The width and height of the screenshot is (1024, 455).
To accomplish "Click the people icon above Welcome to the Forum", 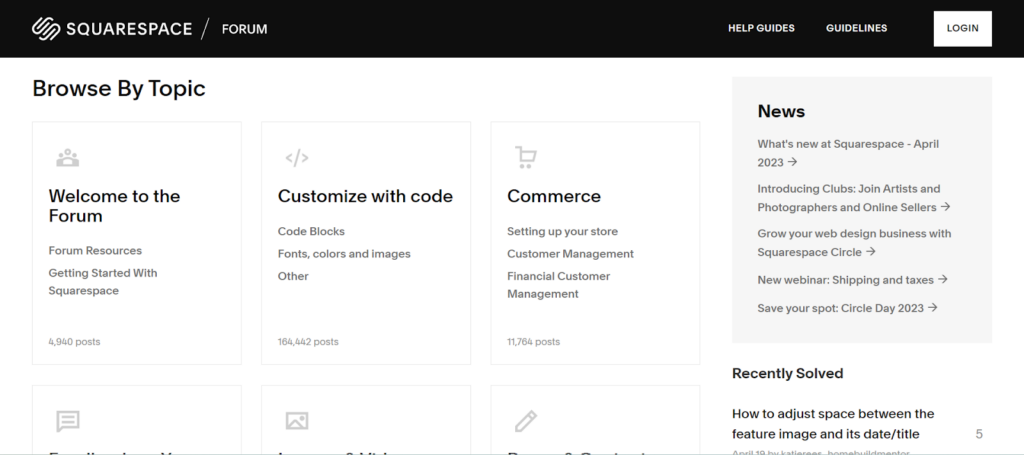I will click(x=67, y=158).
